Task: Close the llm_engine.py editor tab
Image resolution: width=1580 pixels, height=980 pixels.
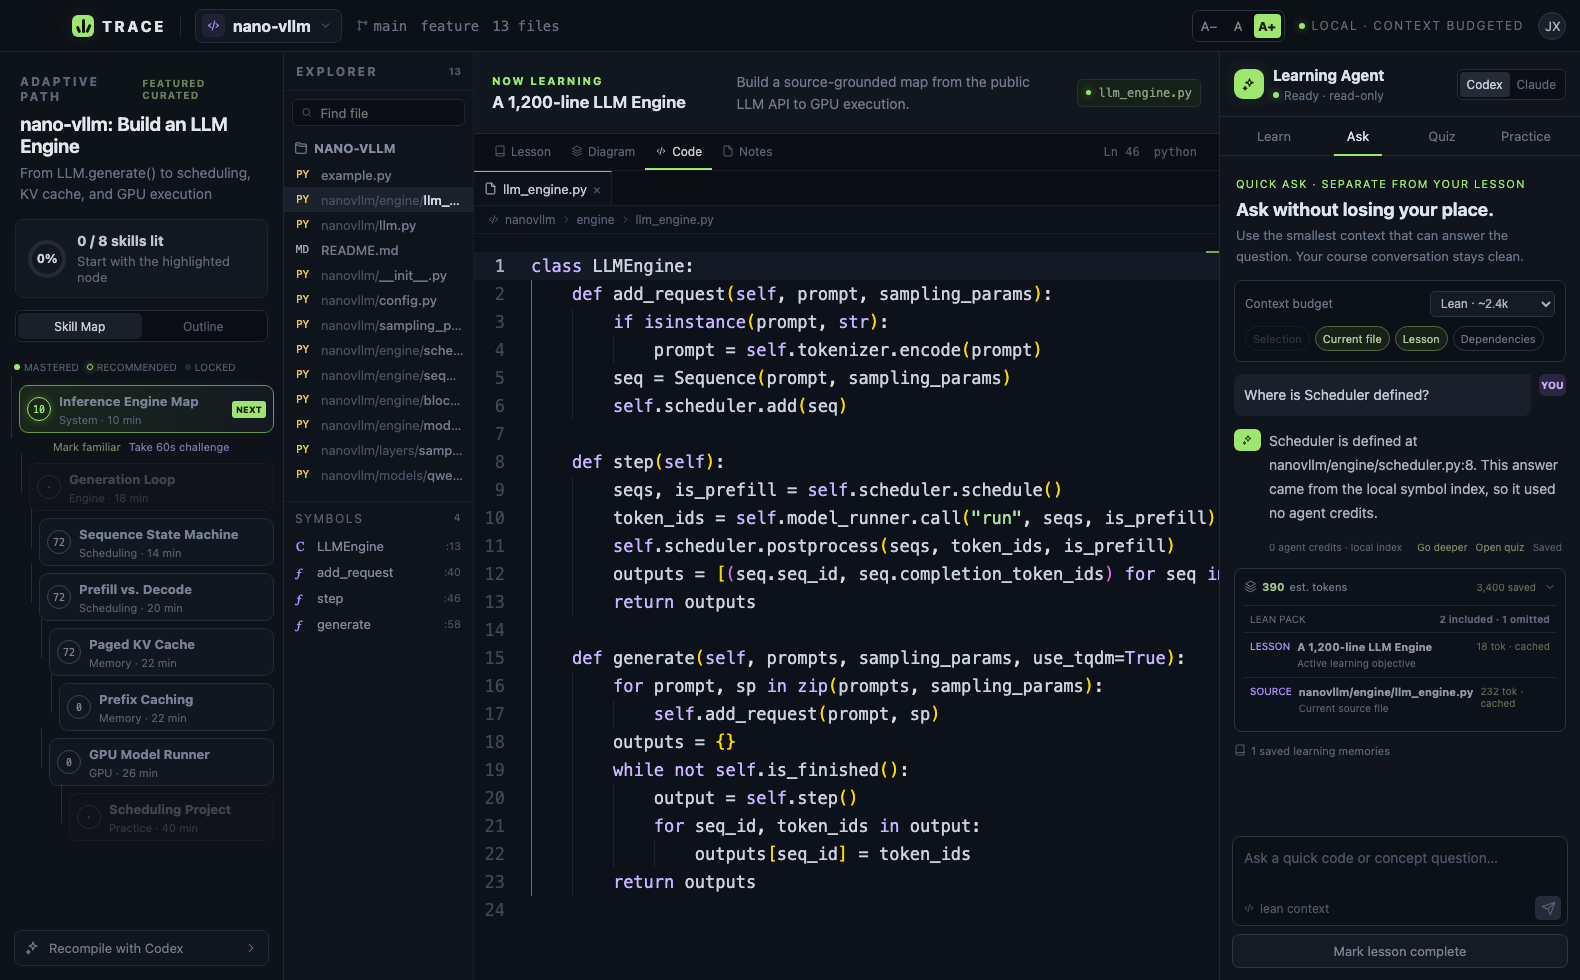Action: 597,190
